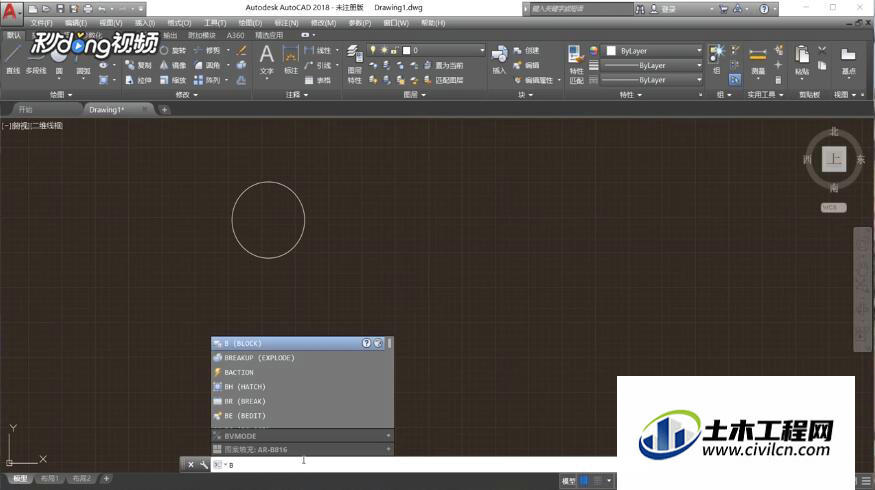Open the ByLayer linetype dropdown
This screenshot has height=490, width=875.
click(651, 80)
